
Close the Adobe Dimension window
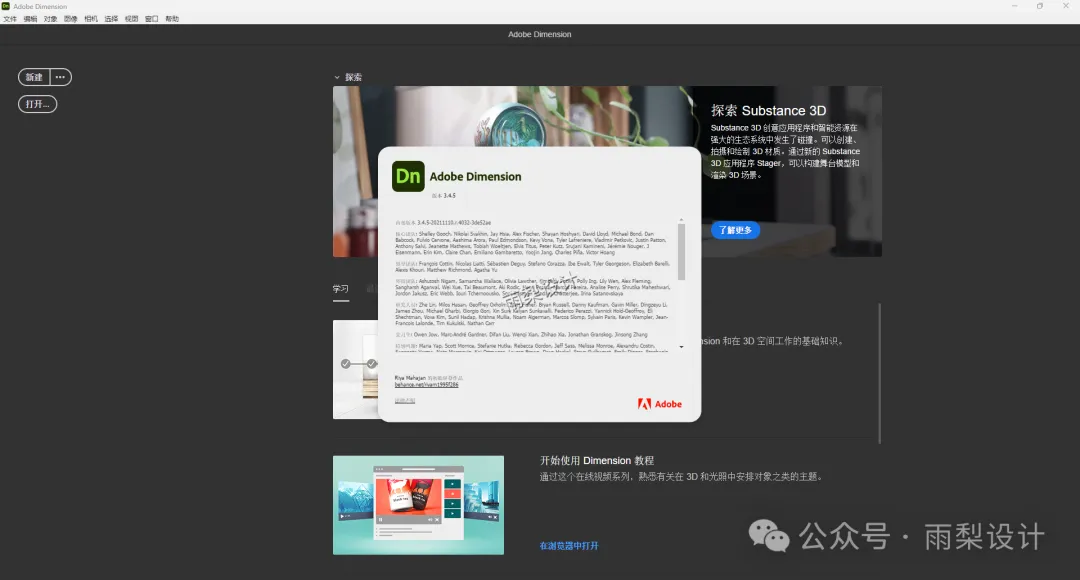click(1066, 6)
